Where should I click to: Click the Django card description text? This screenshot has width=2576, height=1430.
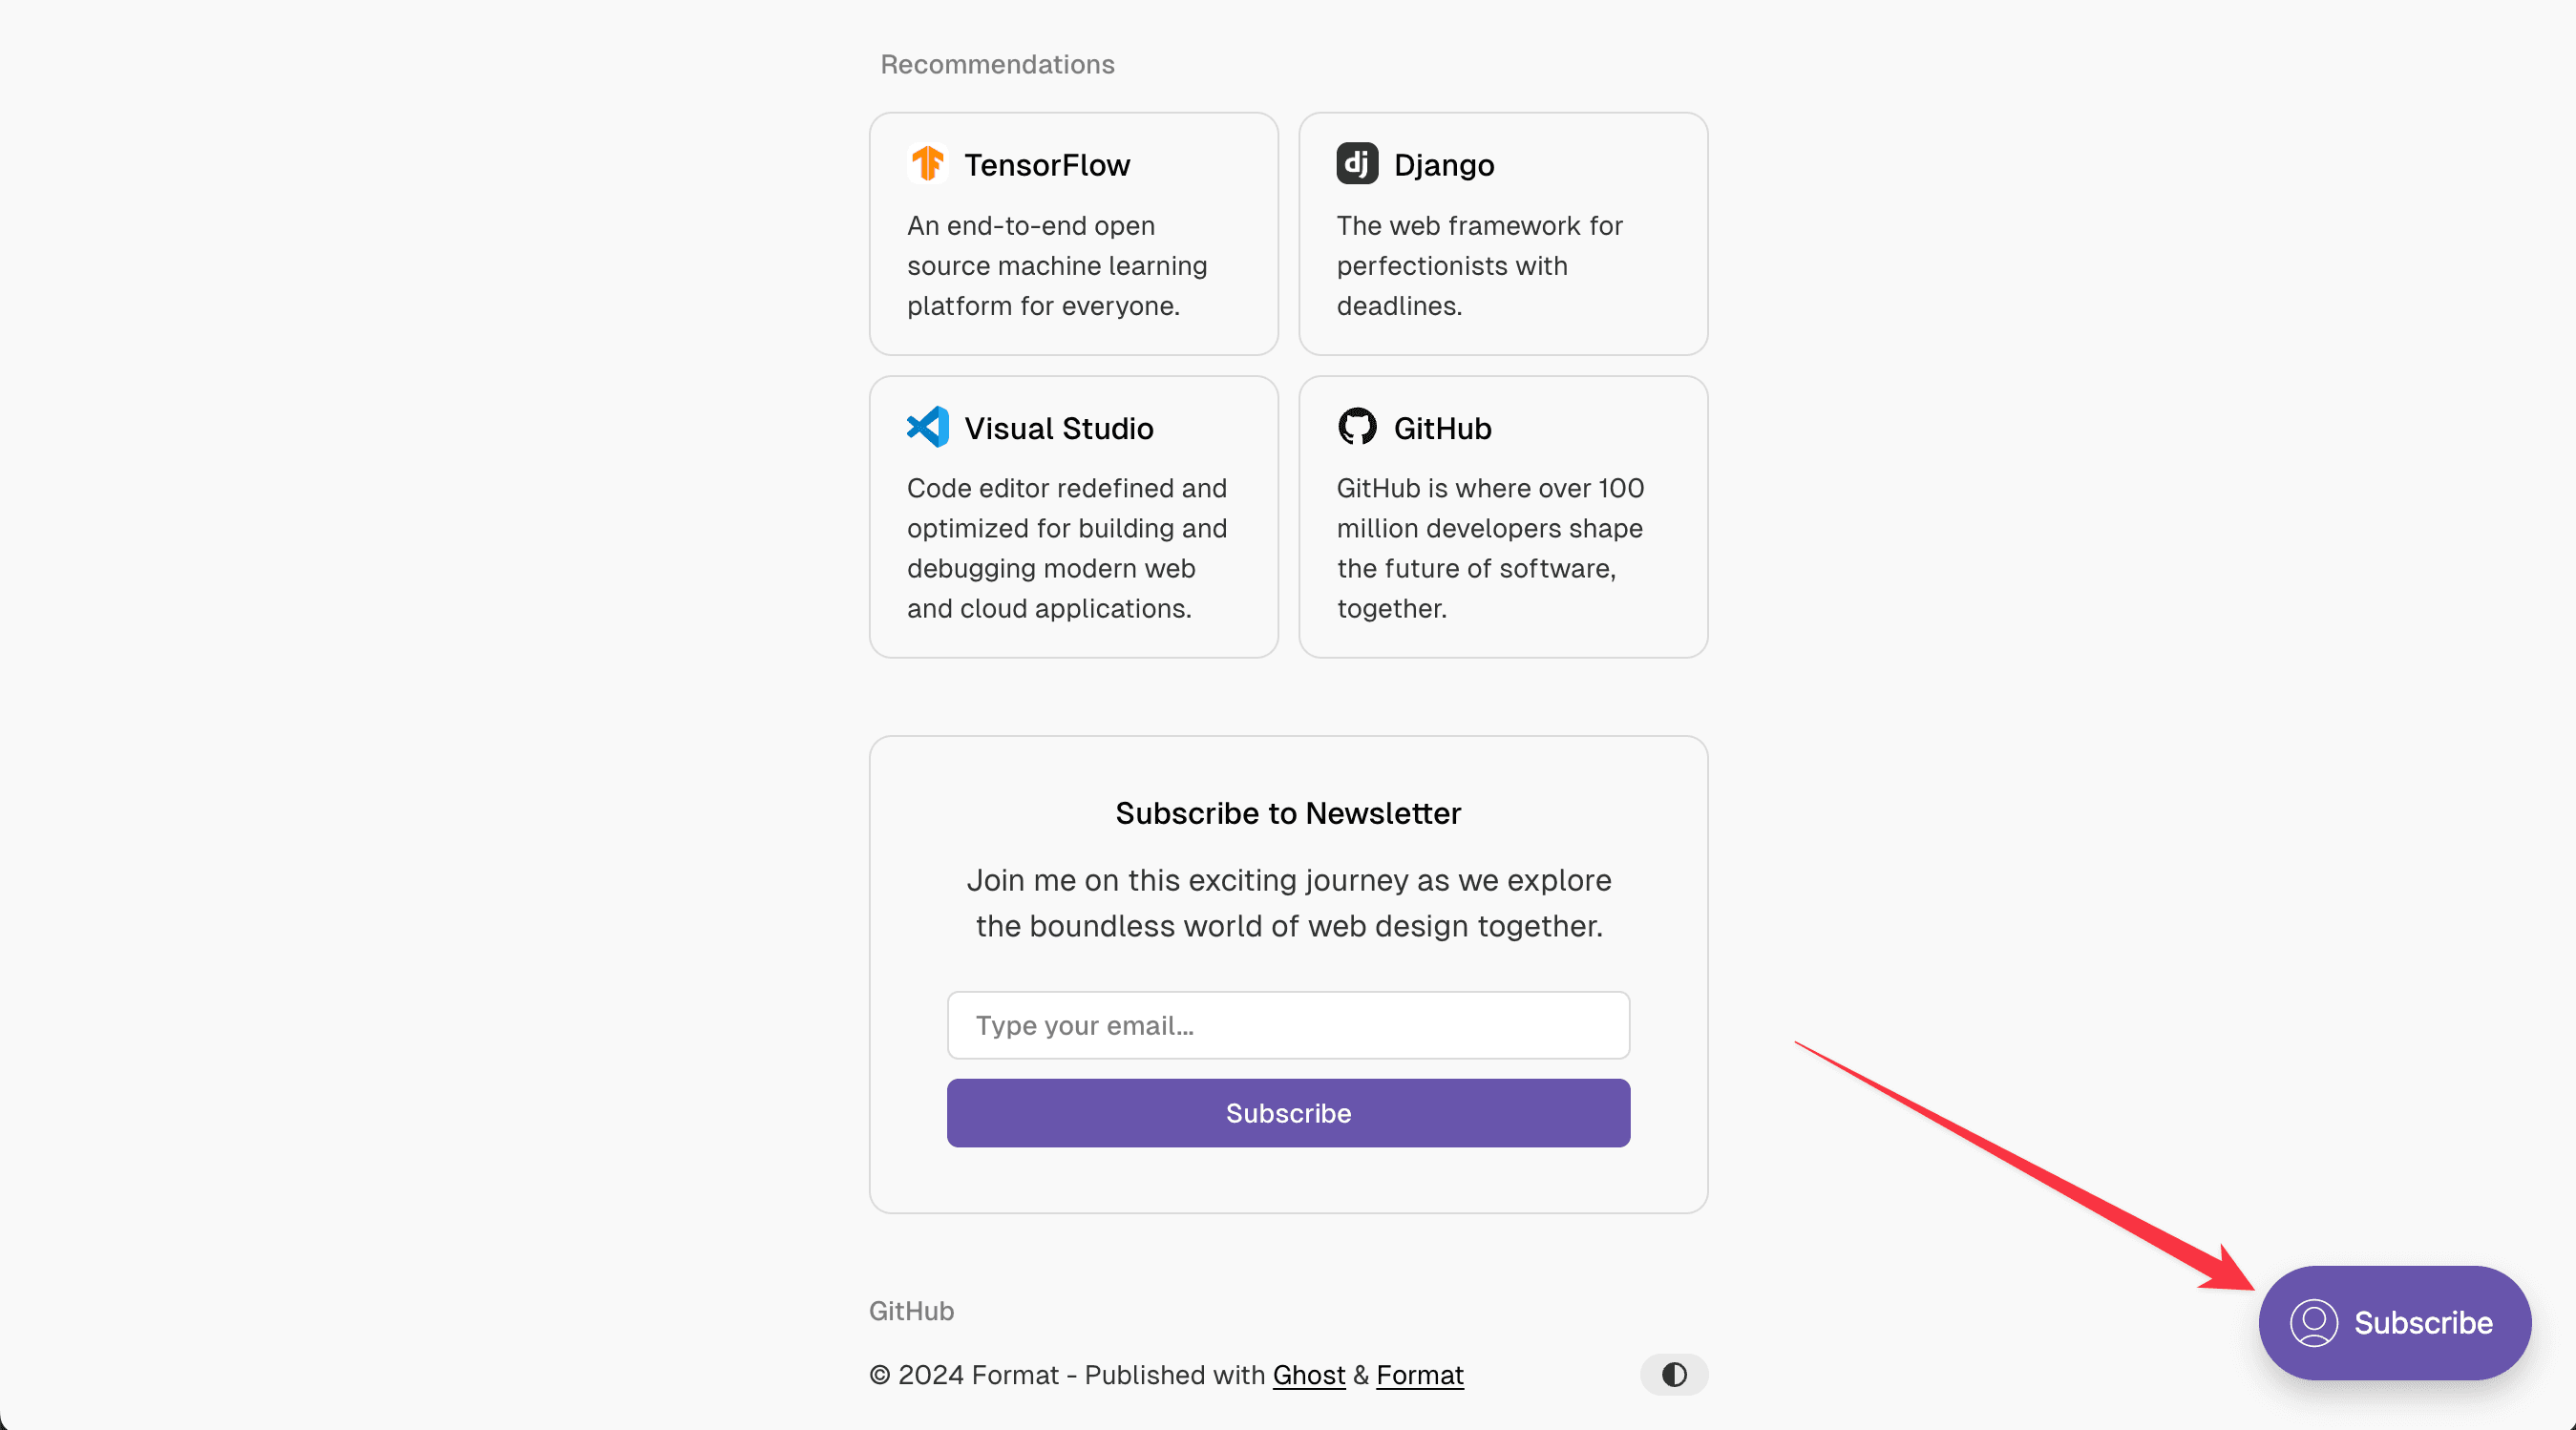coord(1479,266)
